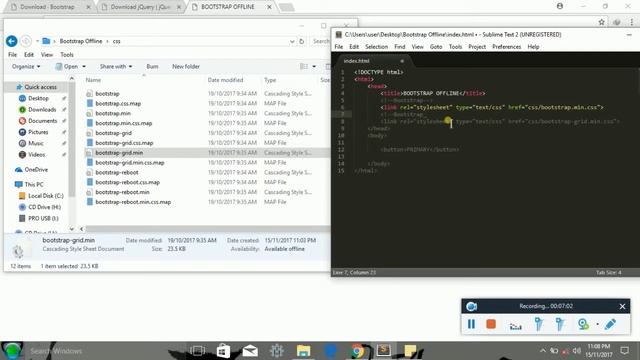
Task: Open File Explorer from the taskbar
Action: click(303, 351)
